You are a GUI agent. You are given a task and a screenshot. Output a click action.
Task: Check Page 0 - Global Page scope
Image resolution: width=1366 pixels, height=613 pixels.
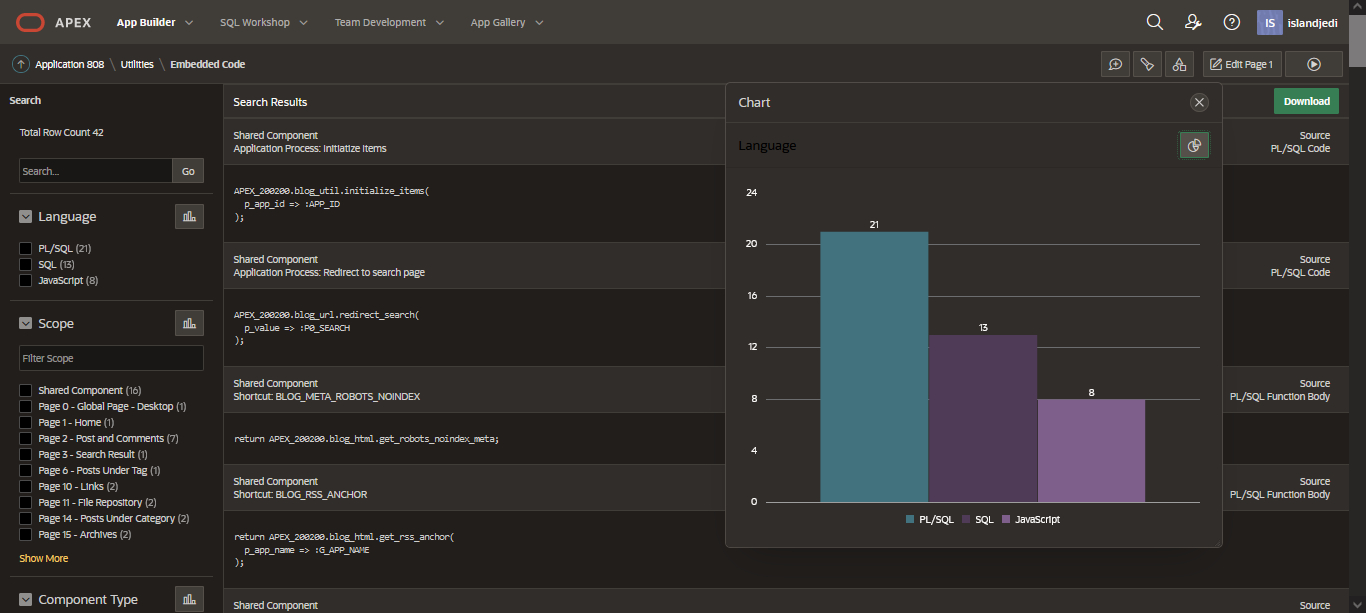26,406
